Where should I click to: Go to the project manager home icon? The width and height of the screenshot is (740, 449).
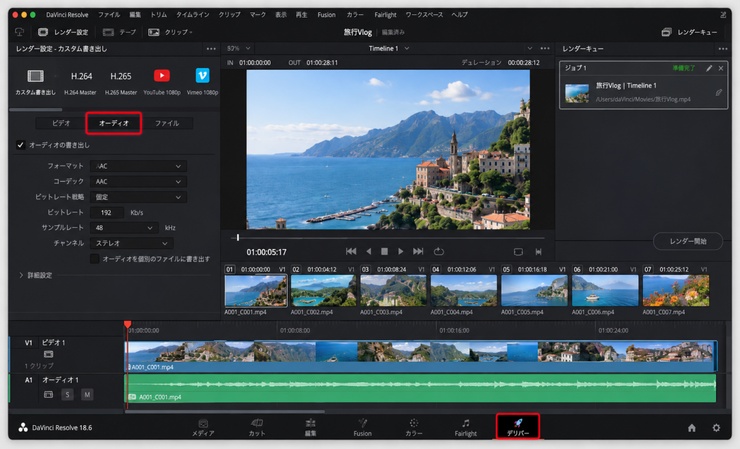coord(691,428)
